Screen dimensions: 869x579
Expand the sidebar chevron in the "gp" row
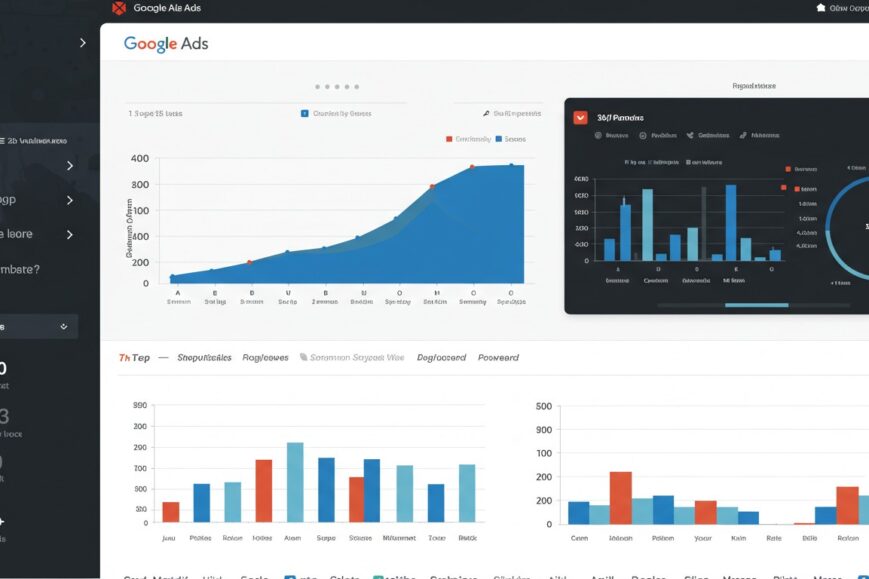pos(70,200)
